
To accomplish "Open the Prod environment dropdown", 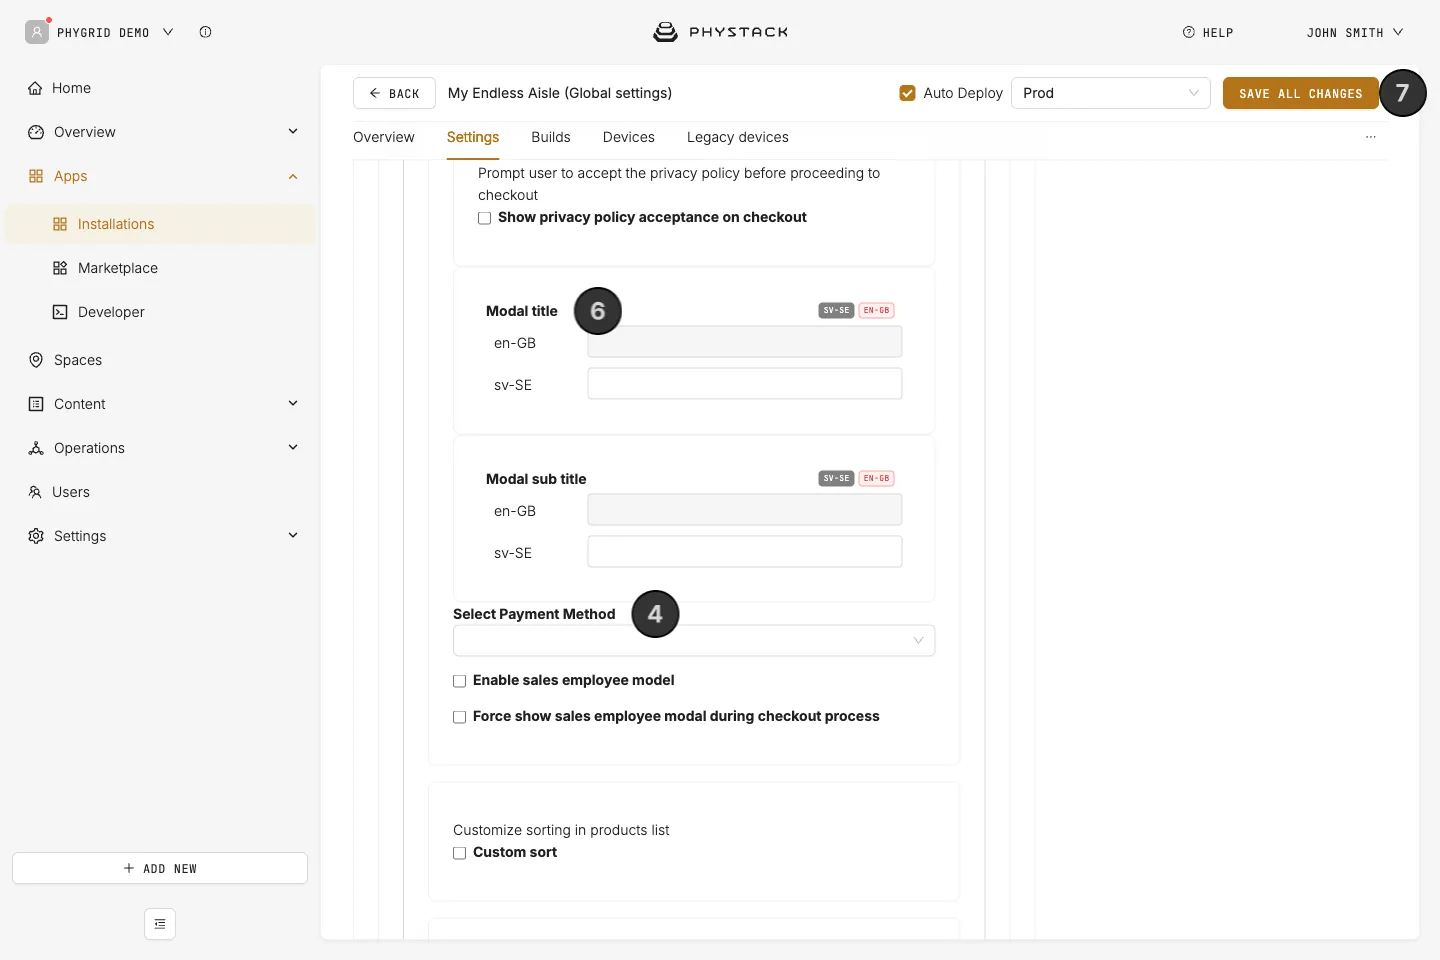I will 1111,93.
